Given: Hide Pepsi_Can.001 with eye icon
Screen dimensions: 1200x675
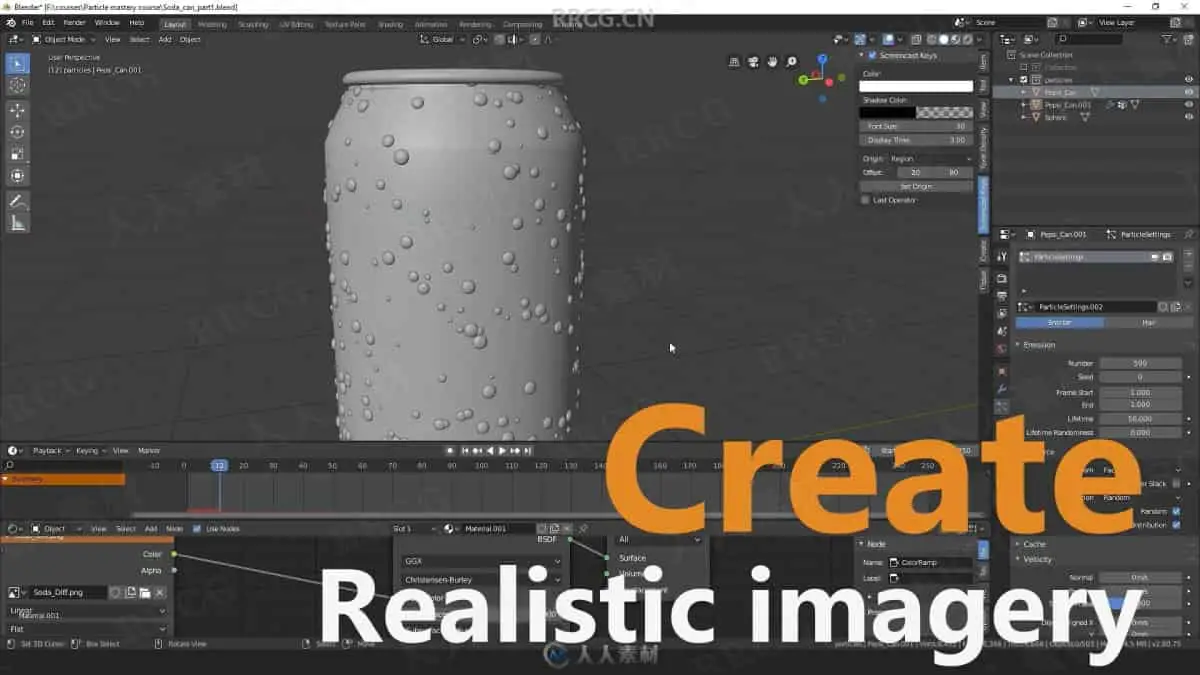Looking at the screenshot, I should 1189,104.
